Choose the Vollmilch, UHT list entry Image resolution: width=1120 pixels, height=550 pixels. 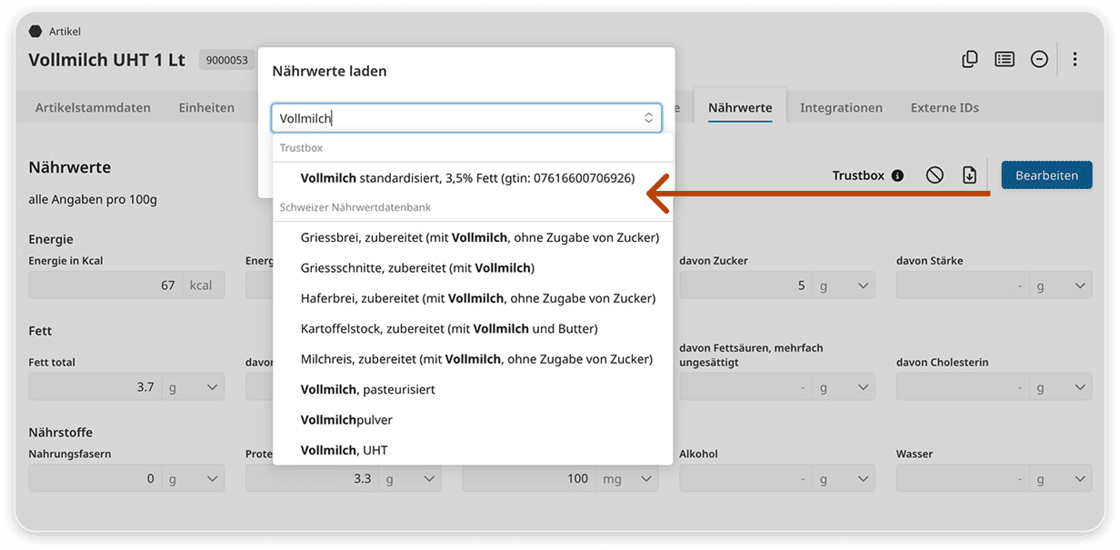pyautogui.click(x=344, y=450)
